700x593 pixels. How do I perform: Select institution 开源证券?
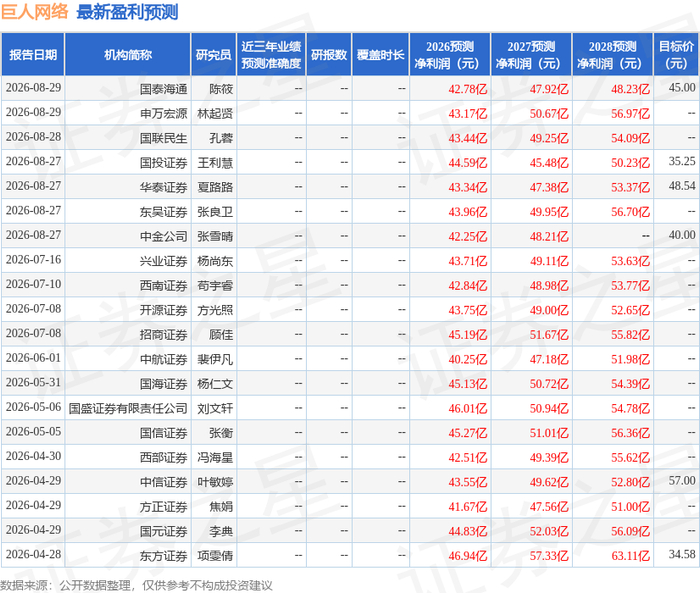click(163, 310)
